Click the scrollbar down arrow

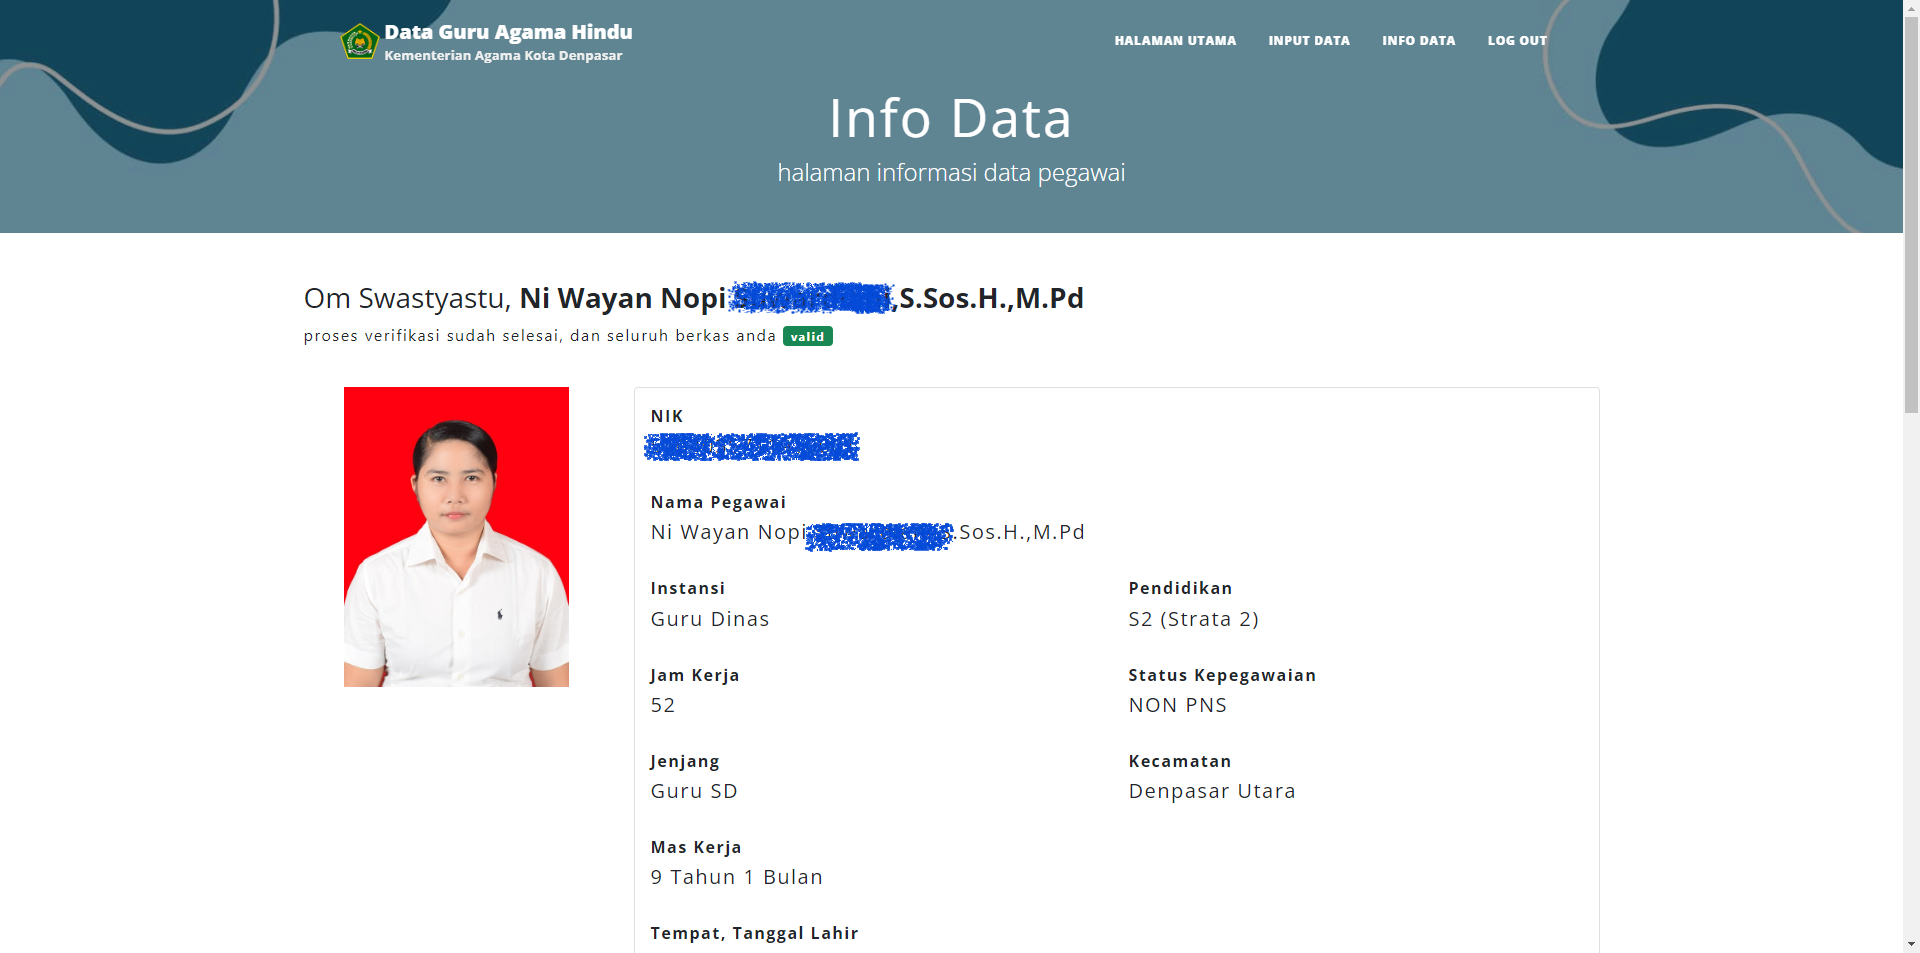pos(1911,943)
